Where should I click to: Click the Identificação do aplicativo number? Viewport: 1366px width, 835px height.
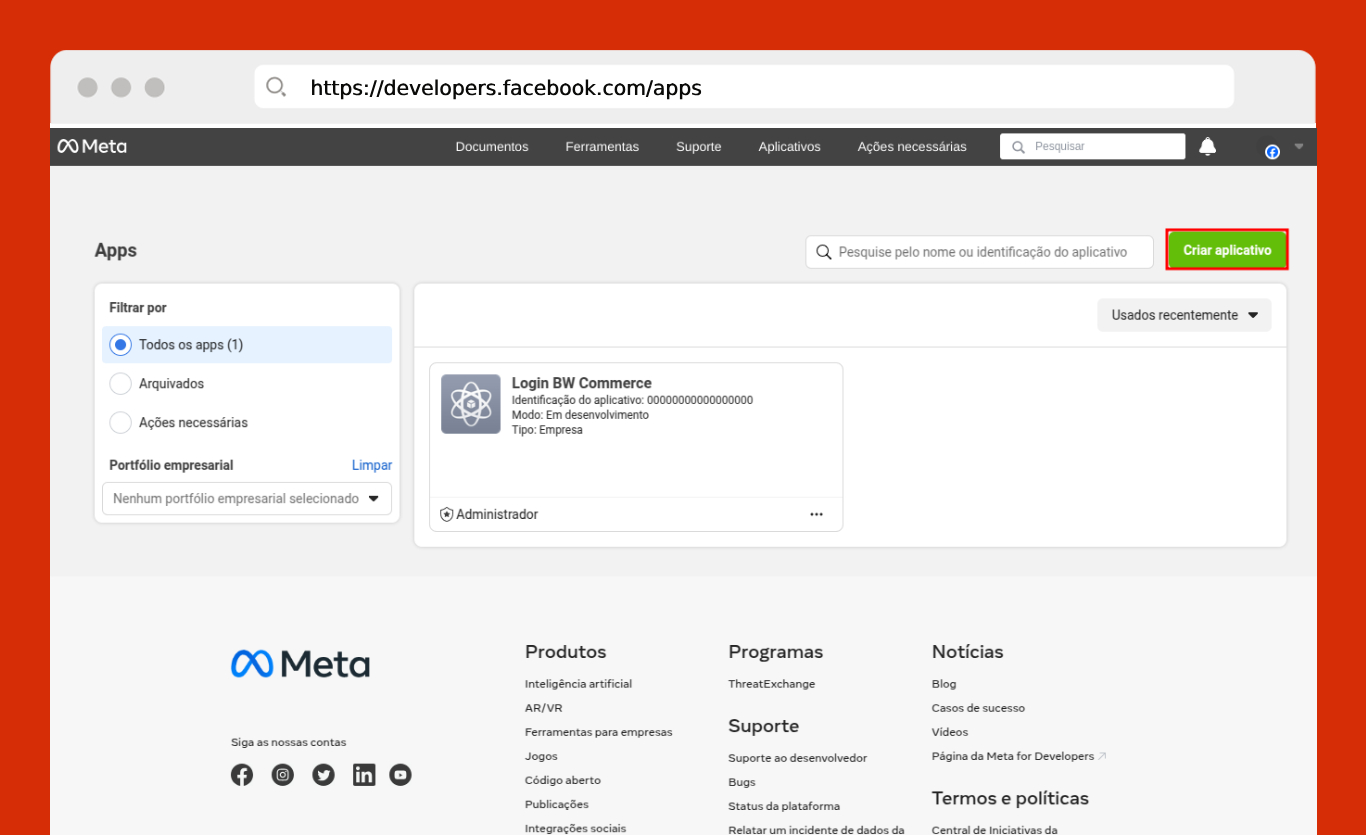700,400
